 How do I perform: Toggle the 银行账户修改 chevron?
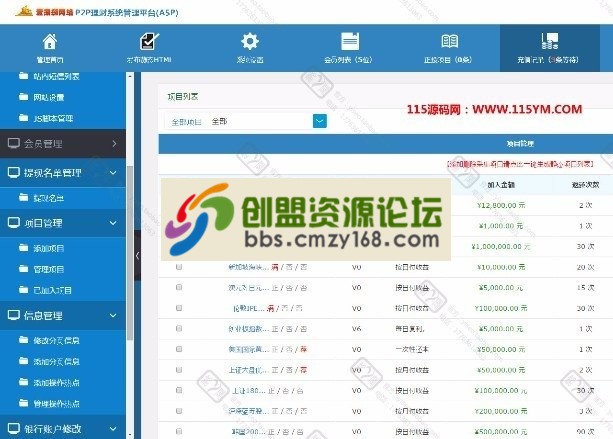[x=113, y=428]
